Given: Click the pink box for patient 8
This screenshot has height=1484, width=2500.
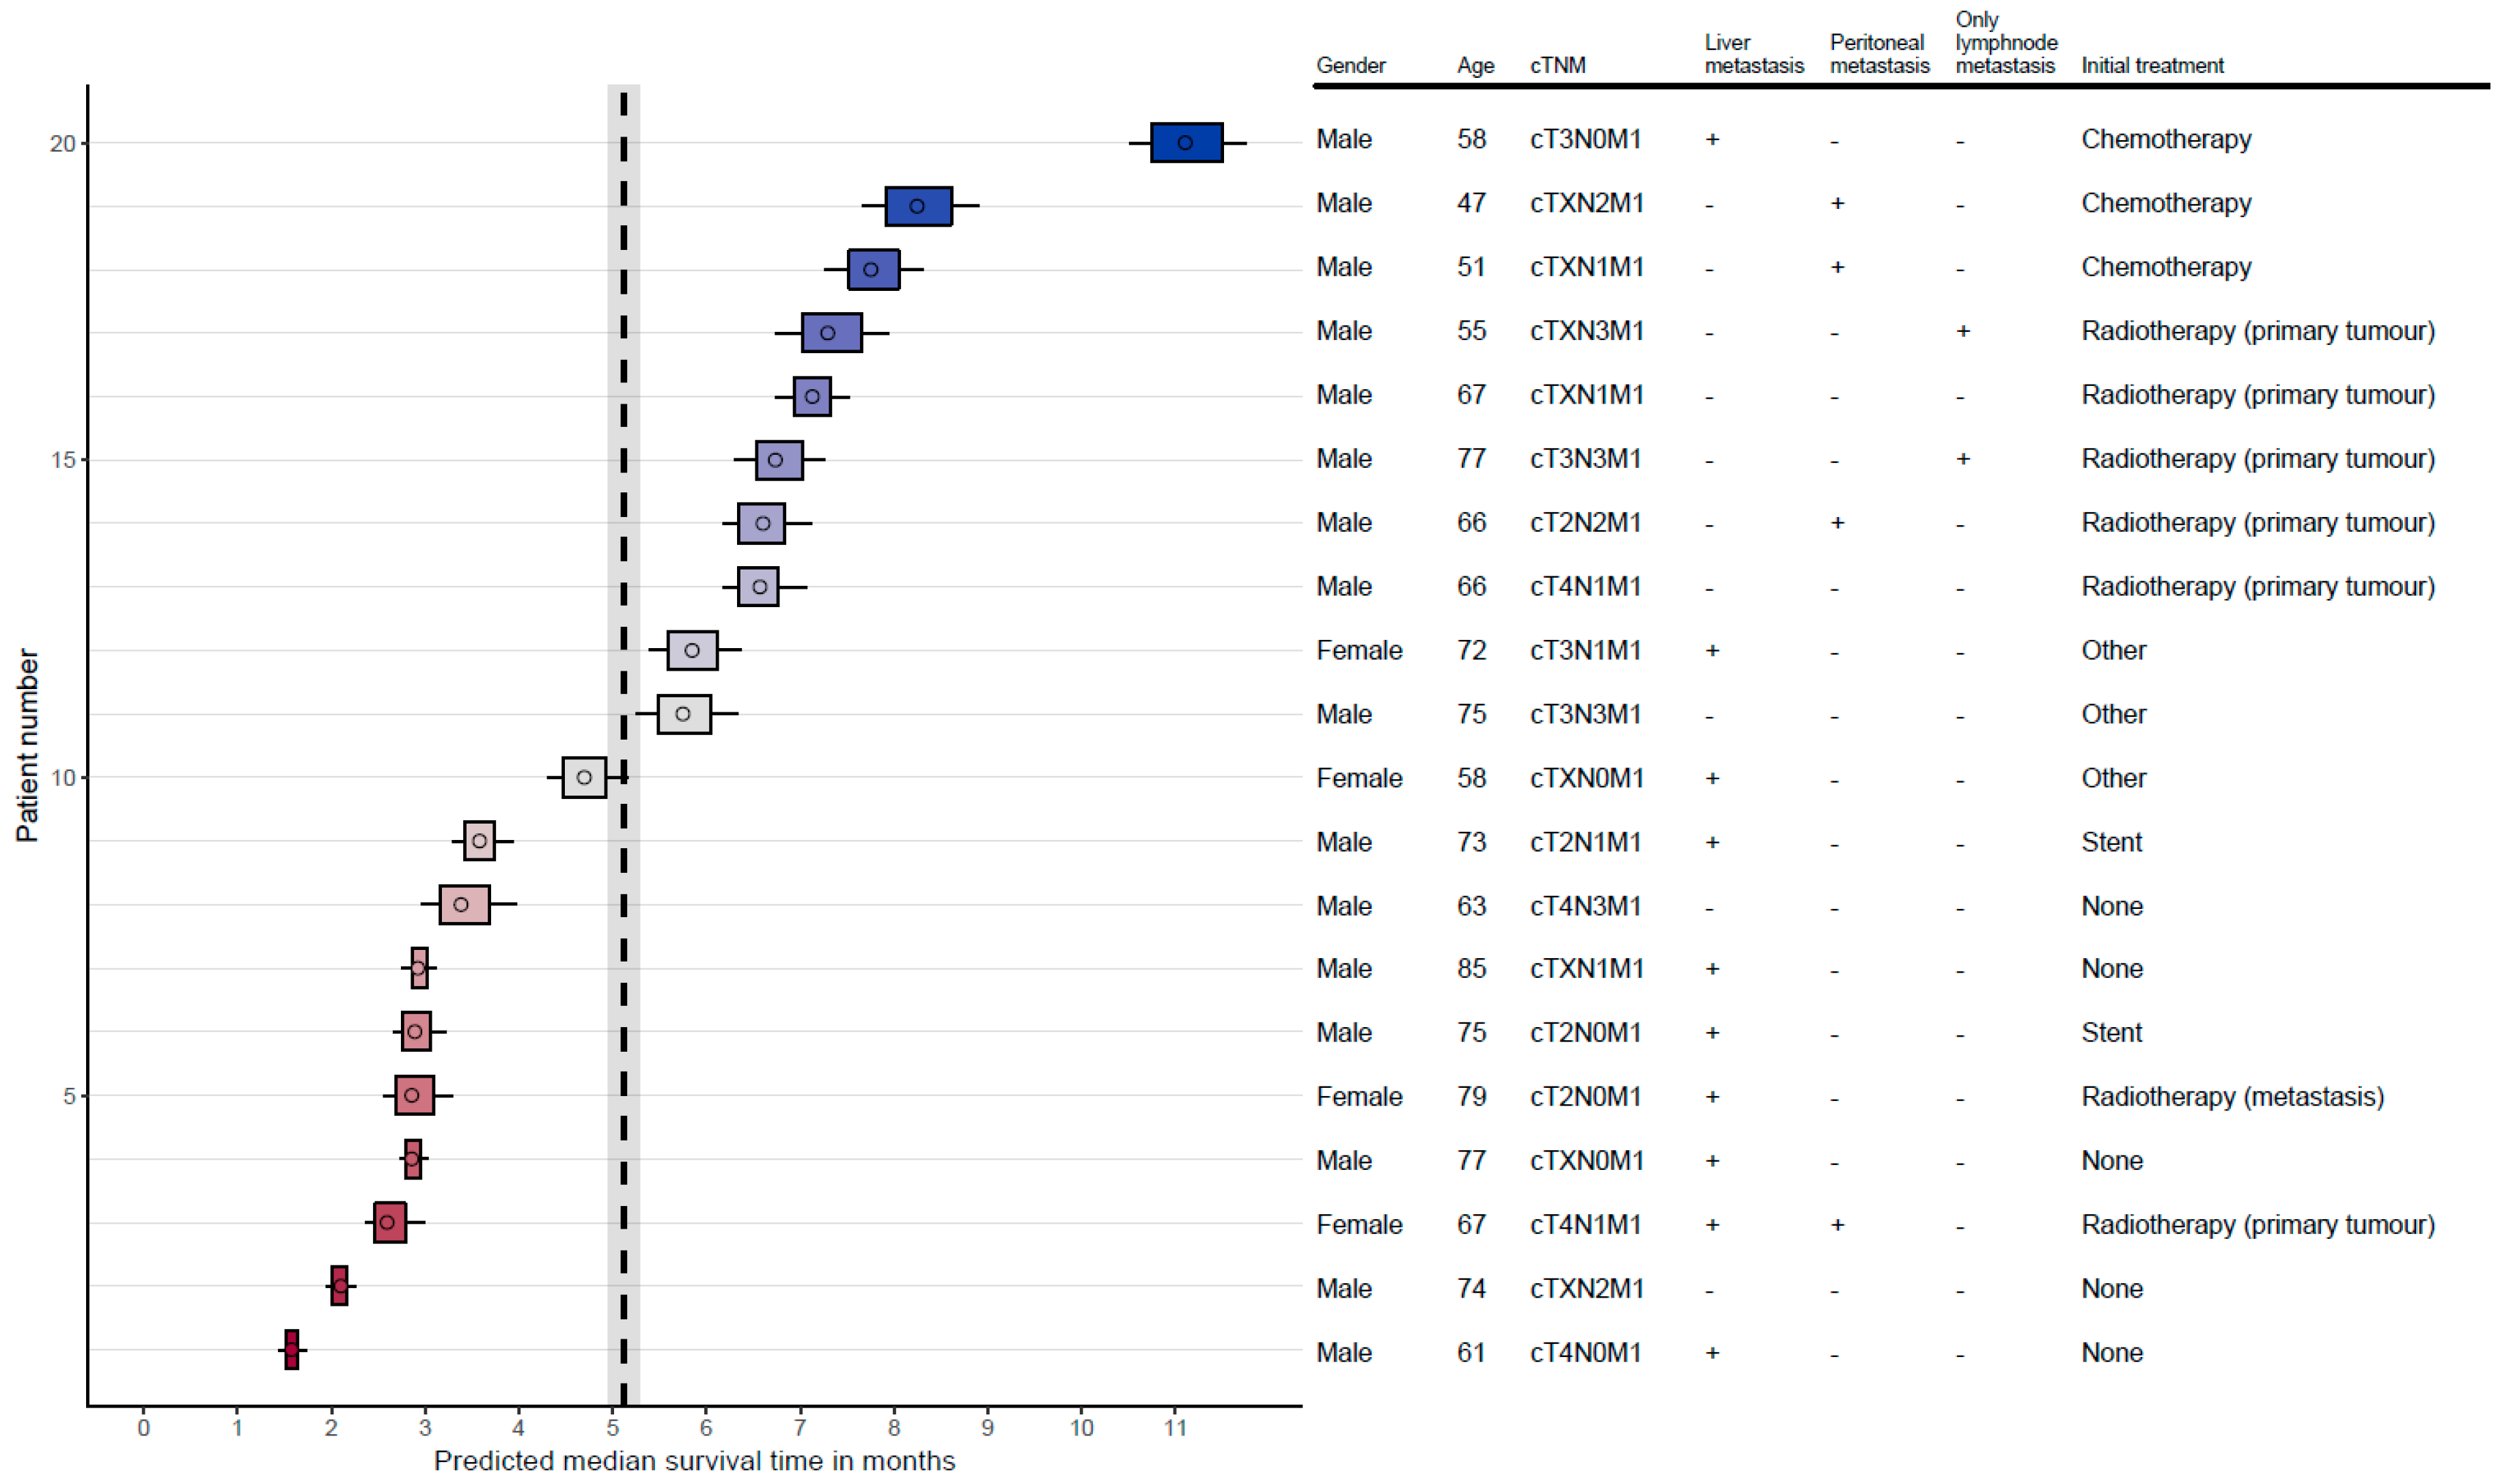Looking at the screenshot, I should tap(464, 904).
